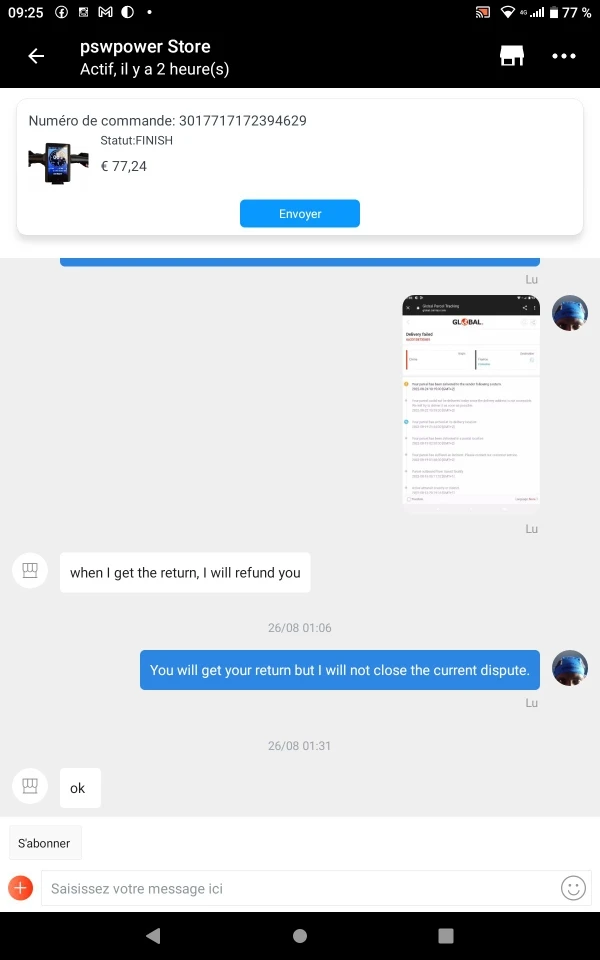Viewport: 600px width, 960px height.
Task: Open the three-dot more options menu
Action: click(563, 56)
